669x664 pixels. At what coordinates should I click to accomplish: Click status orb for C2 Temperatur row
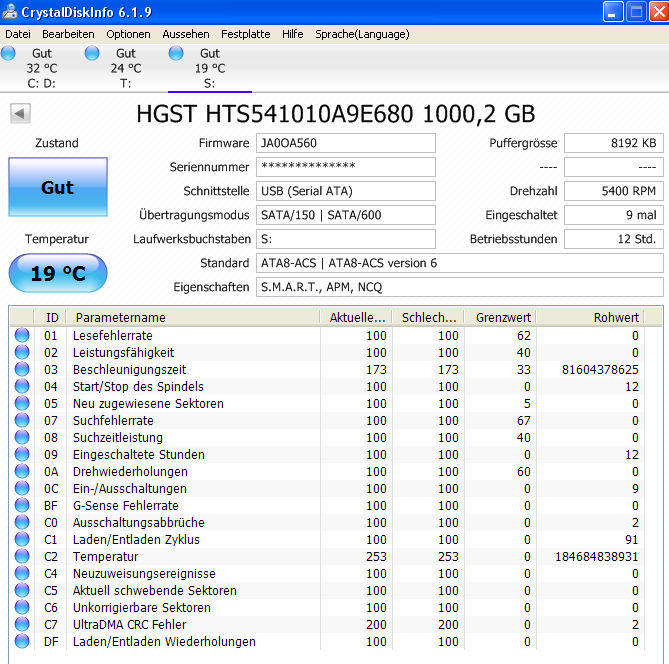(22, 556)
